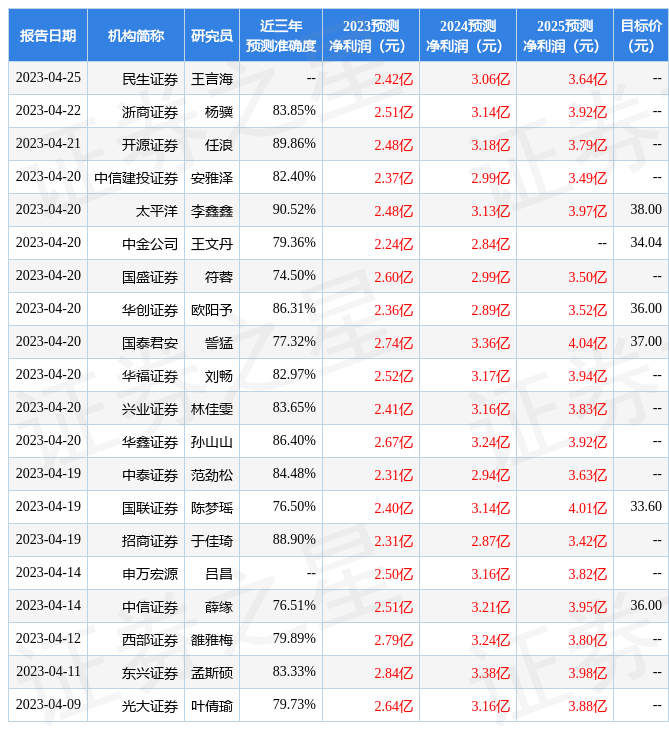Viewport: 669px width, 730px height.
Task: Click analyst name 薛缘
Action: click(x=219, y=607)
